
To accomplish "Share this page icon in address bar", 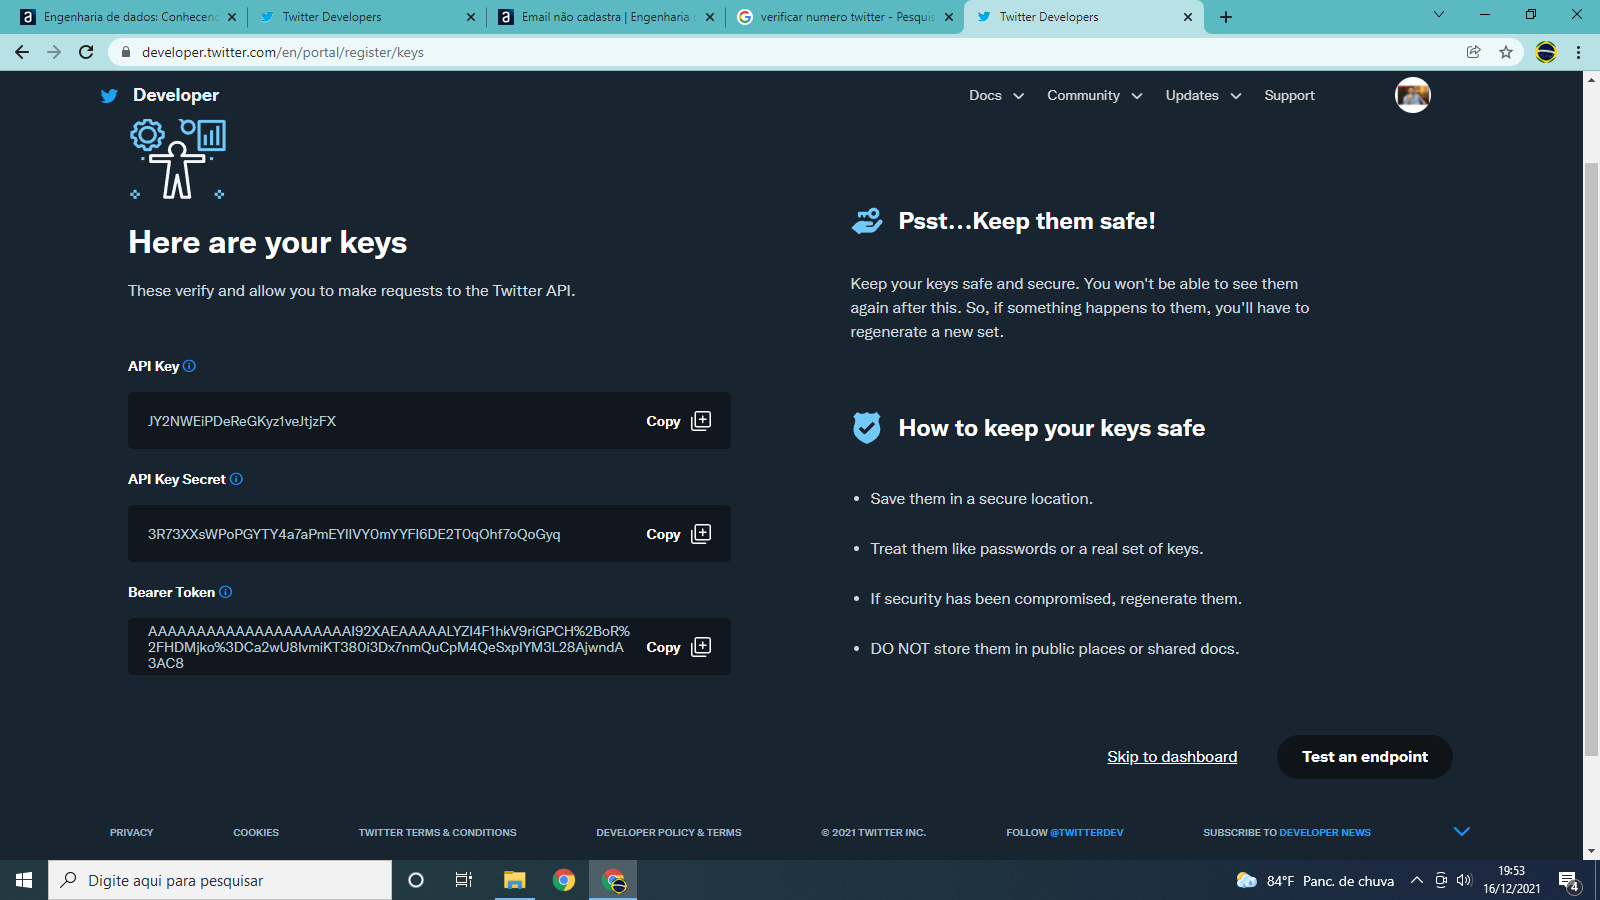I will pyautogui.click(x=1474, y=52).
